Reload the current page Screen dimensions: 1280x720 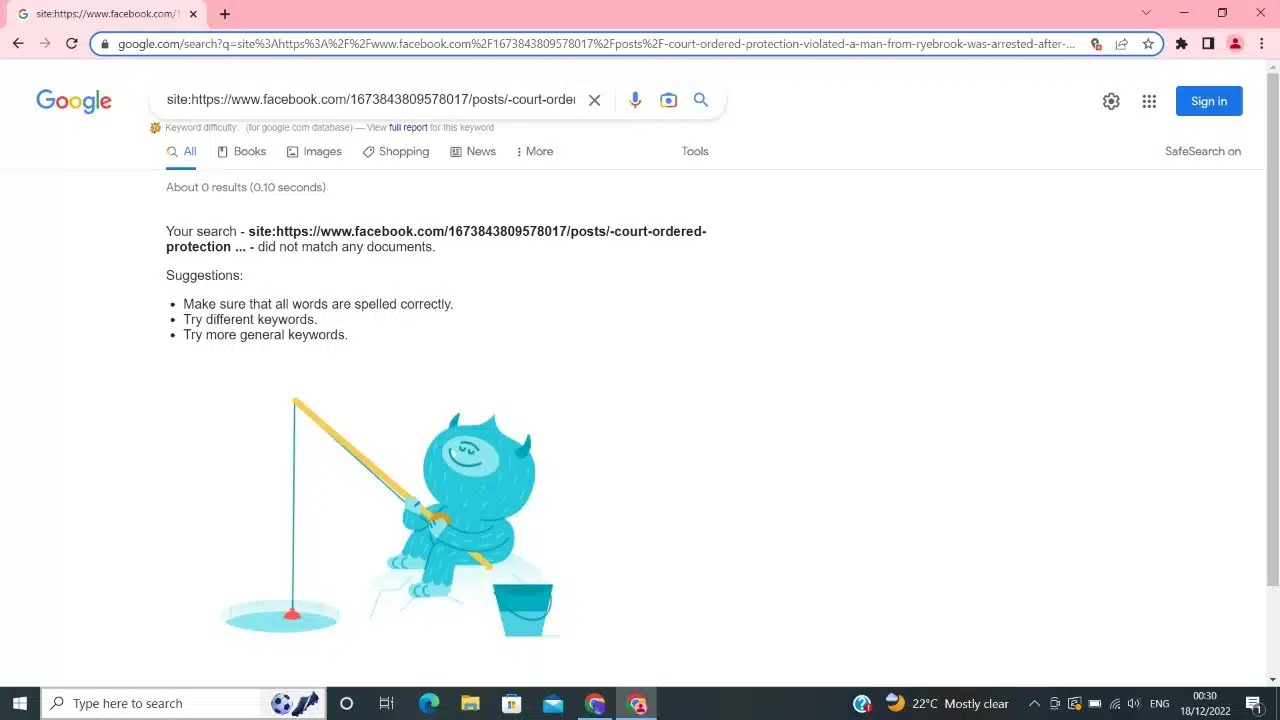click(x=71, y=44)
